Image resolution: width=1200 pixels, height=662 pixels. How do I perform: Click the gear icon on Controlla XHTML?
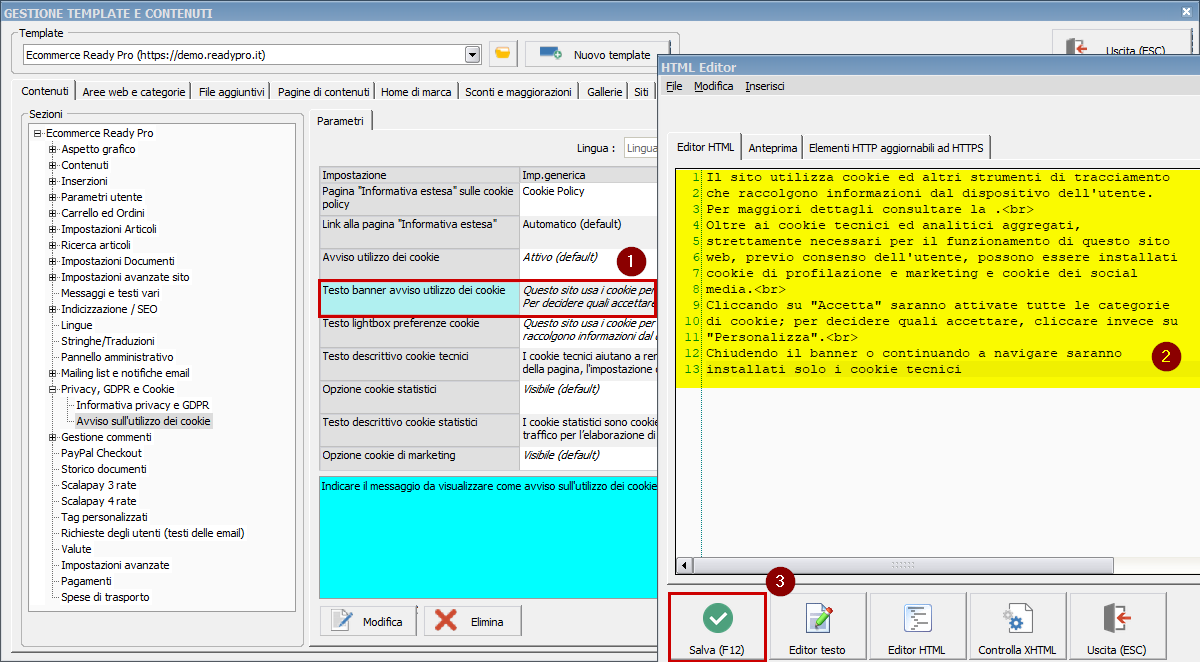[1017, 618]
